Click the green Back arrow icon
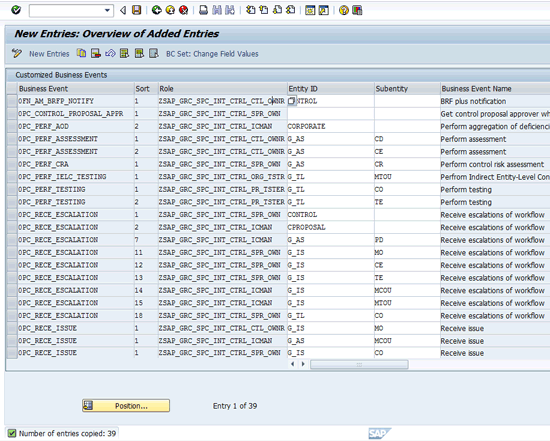Image resolution: width=550 pixels, height=441 pixels. pyautogui.click(x=156, y=10)
